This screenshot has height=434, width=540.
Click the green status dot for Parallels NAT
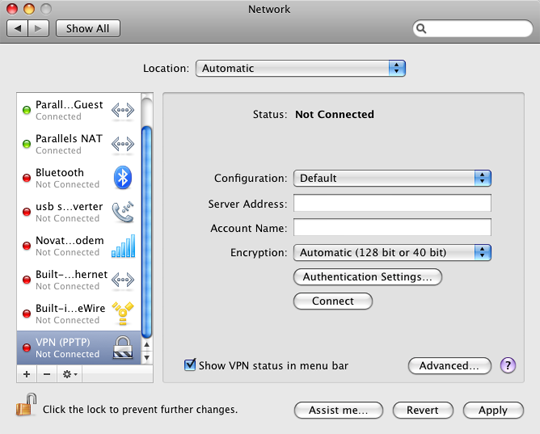[27, 144]
